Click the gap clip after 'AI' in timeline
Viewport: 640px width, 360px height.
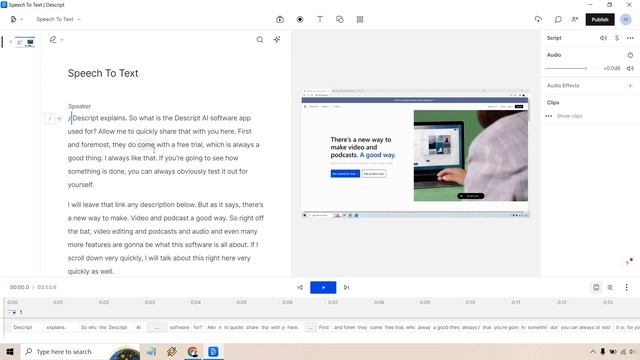pos(157,327)
